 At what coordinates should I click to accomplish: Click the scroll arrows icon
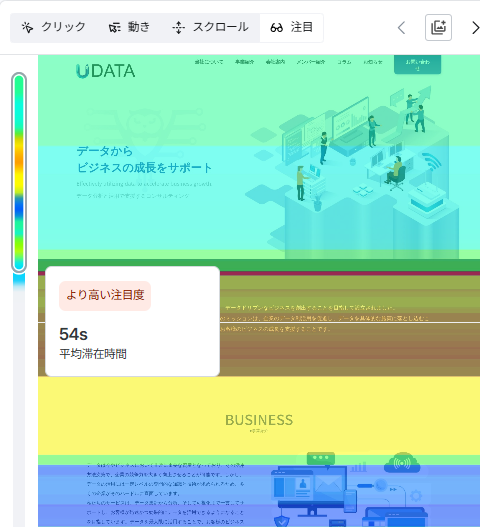[x=178, y=28]
